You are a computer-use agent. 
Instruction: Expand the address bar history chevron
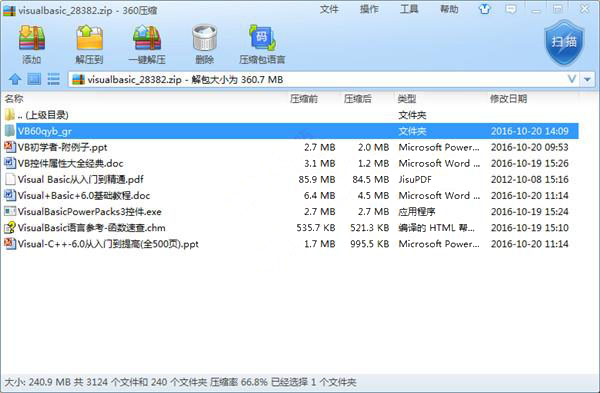click(x=572, y=79)
